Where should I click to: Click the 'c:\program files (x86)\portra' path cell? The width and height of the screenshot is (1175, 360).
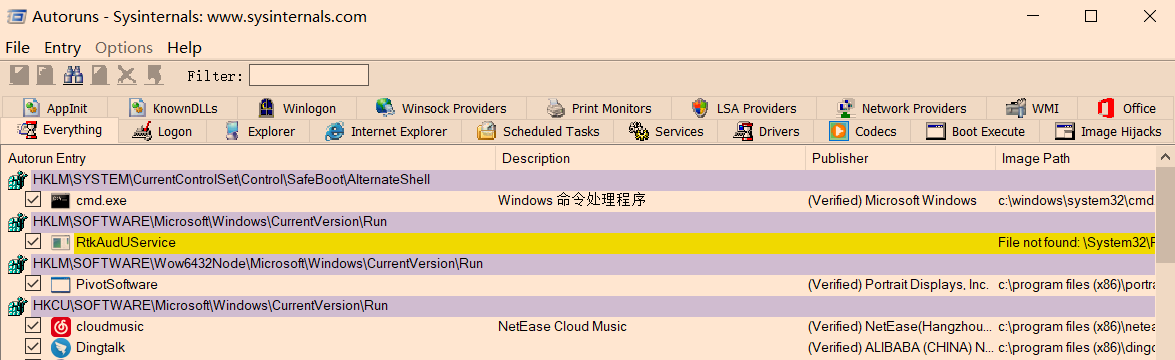pos(1076,284)
